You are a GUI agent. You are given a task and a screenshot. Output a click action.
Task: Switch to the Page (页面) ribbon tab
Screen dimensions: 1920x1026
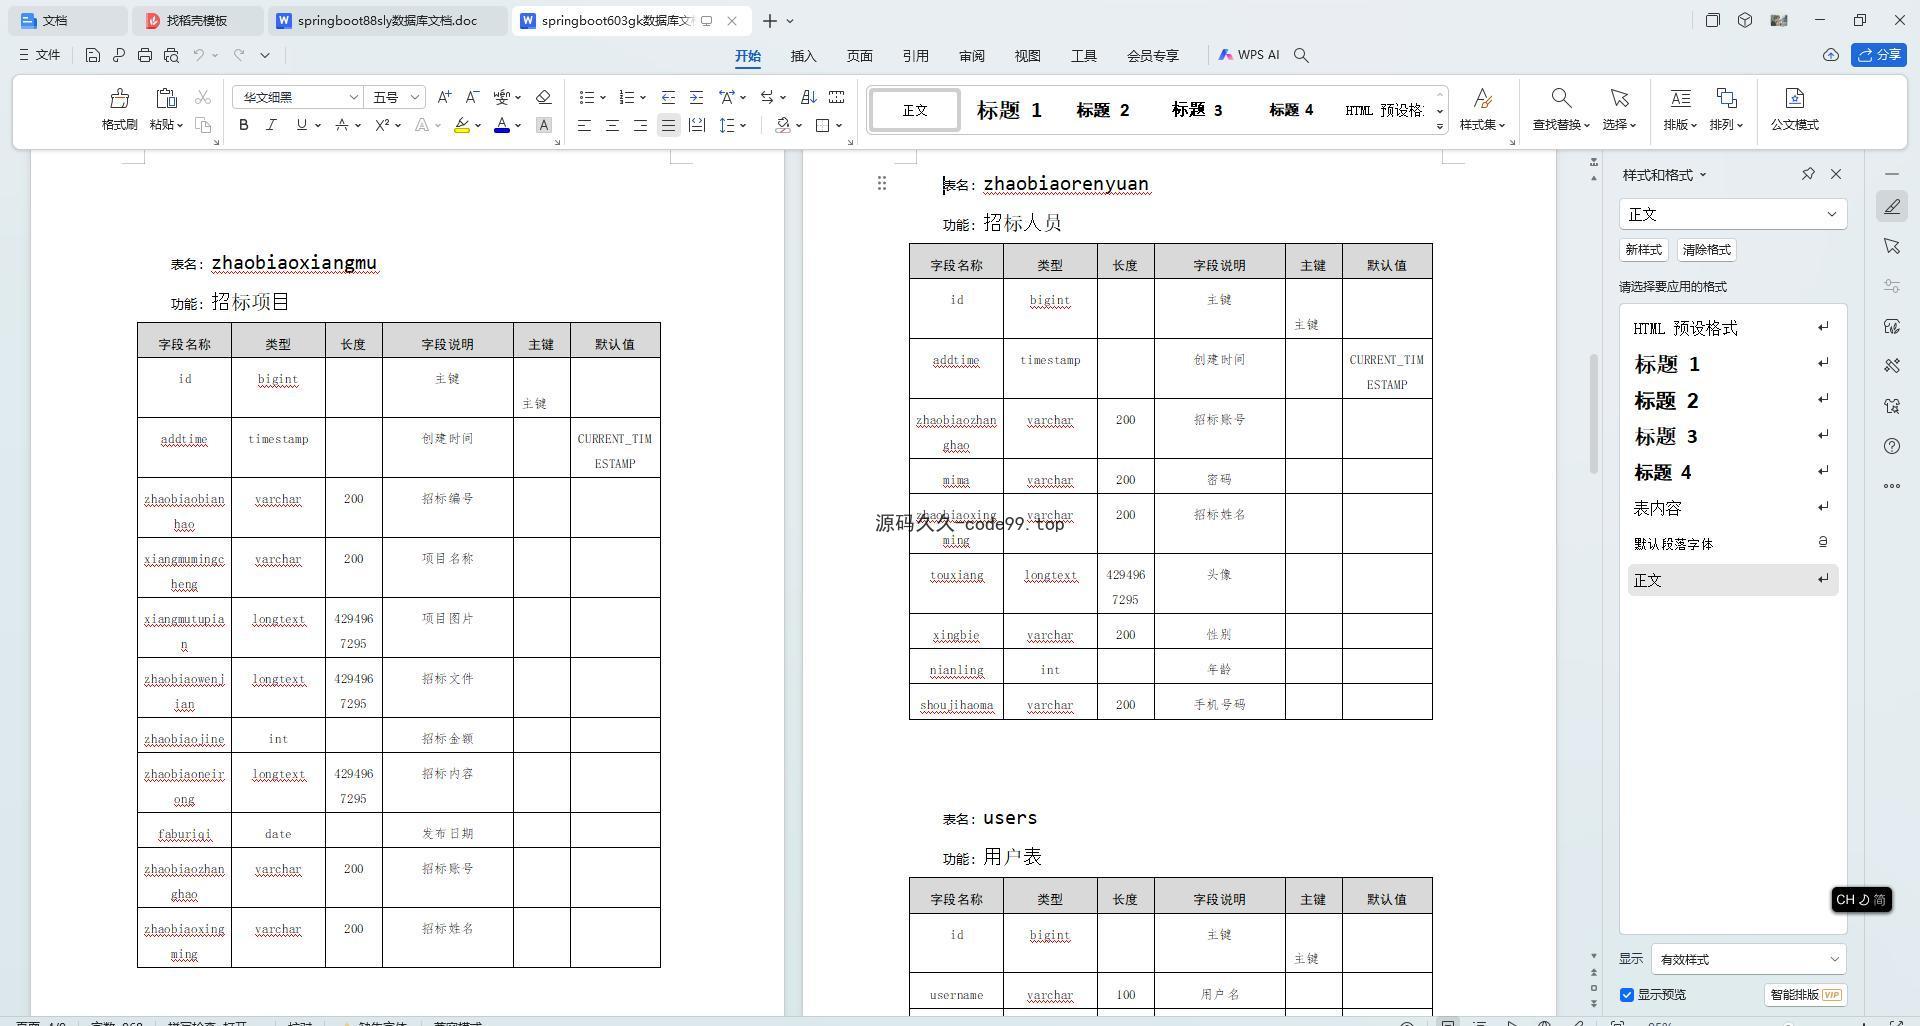(x=860, y=56)
